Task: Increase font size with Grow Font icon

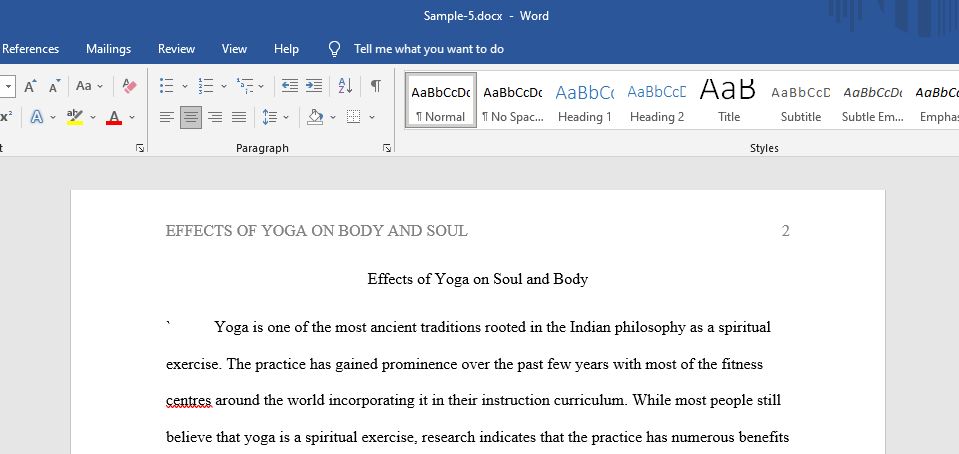Action: click(31, 86)
